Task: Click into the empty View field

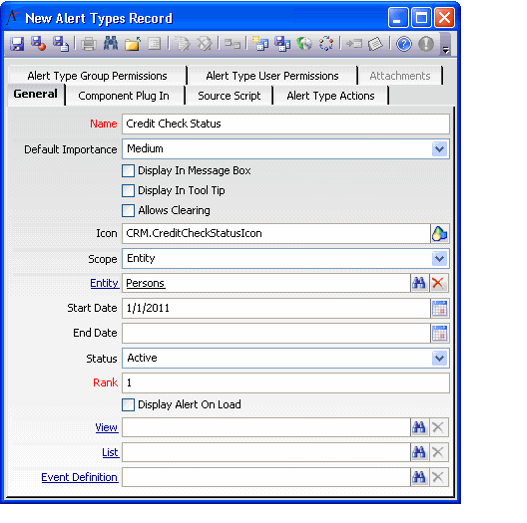Action: [x=266, y=427]
